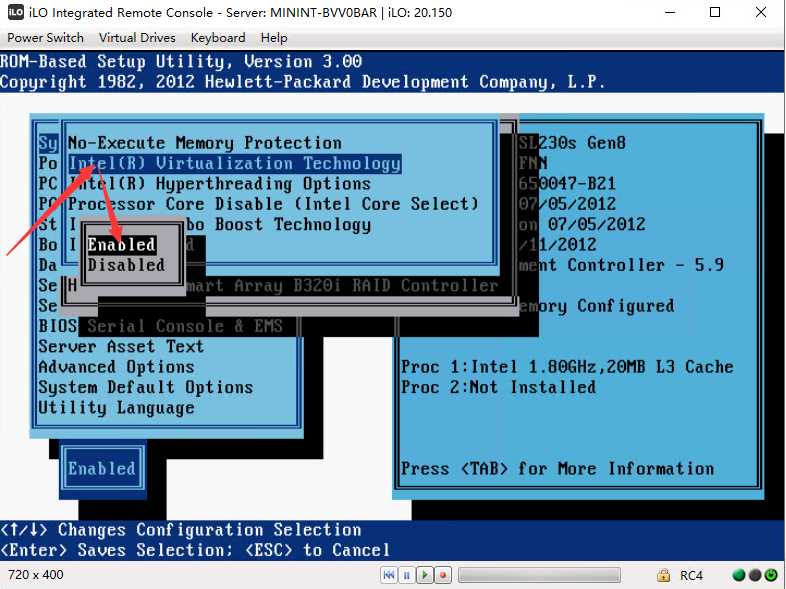Viewport: 786px width, 589px height.
Task: Click the padlock encryption icon
Action: click(663, 575)
